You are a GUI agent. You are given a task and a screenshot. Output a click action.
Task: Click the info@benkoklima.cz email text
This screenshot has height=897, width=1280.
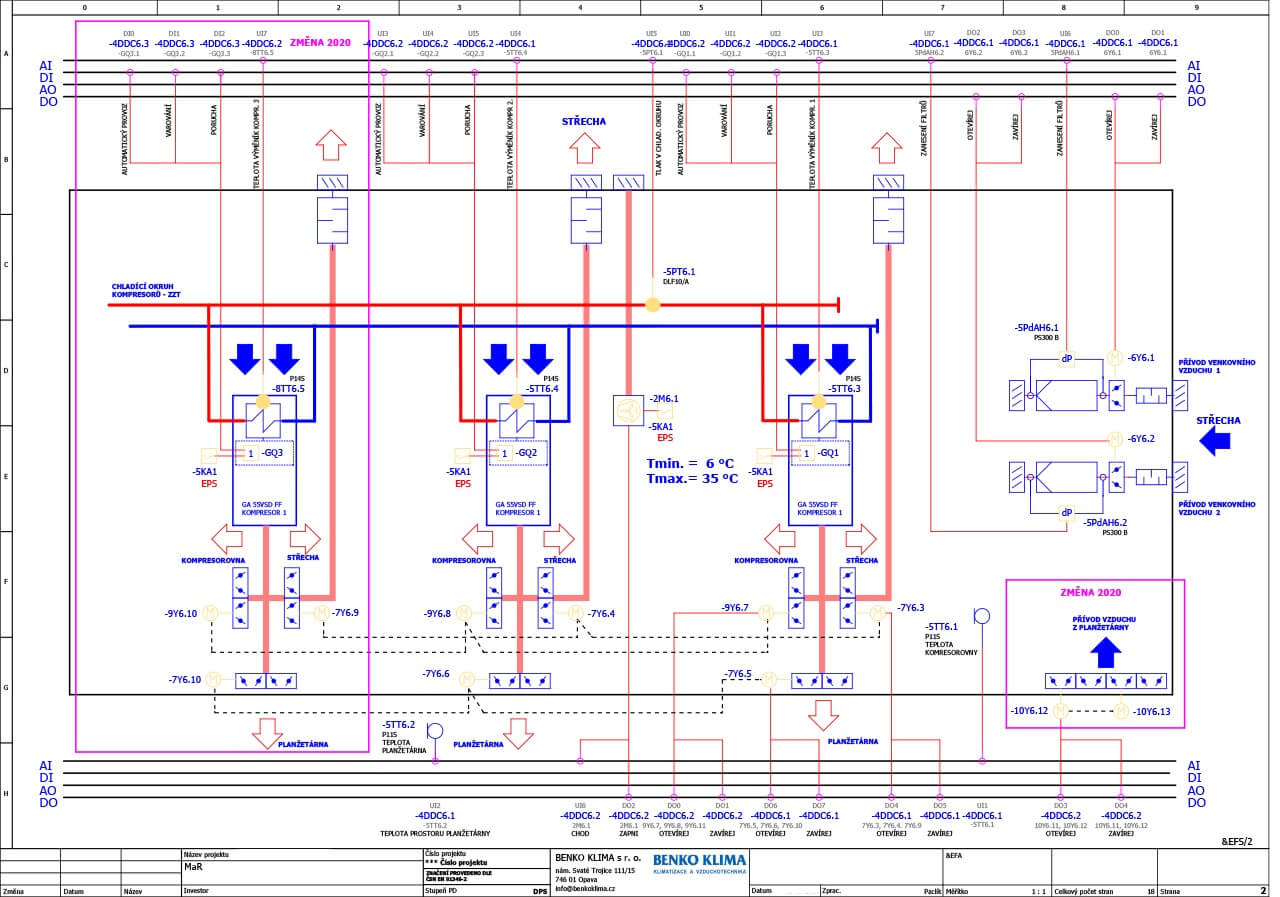[x=585, y=888]
